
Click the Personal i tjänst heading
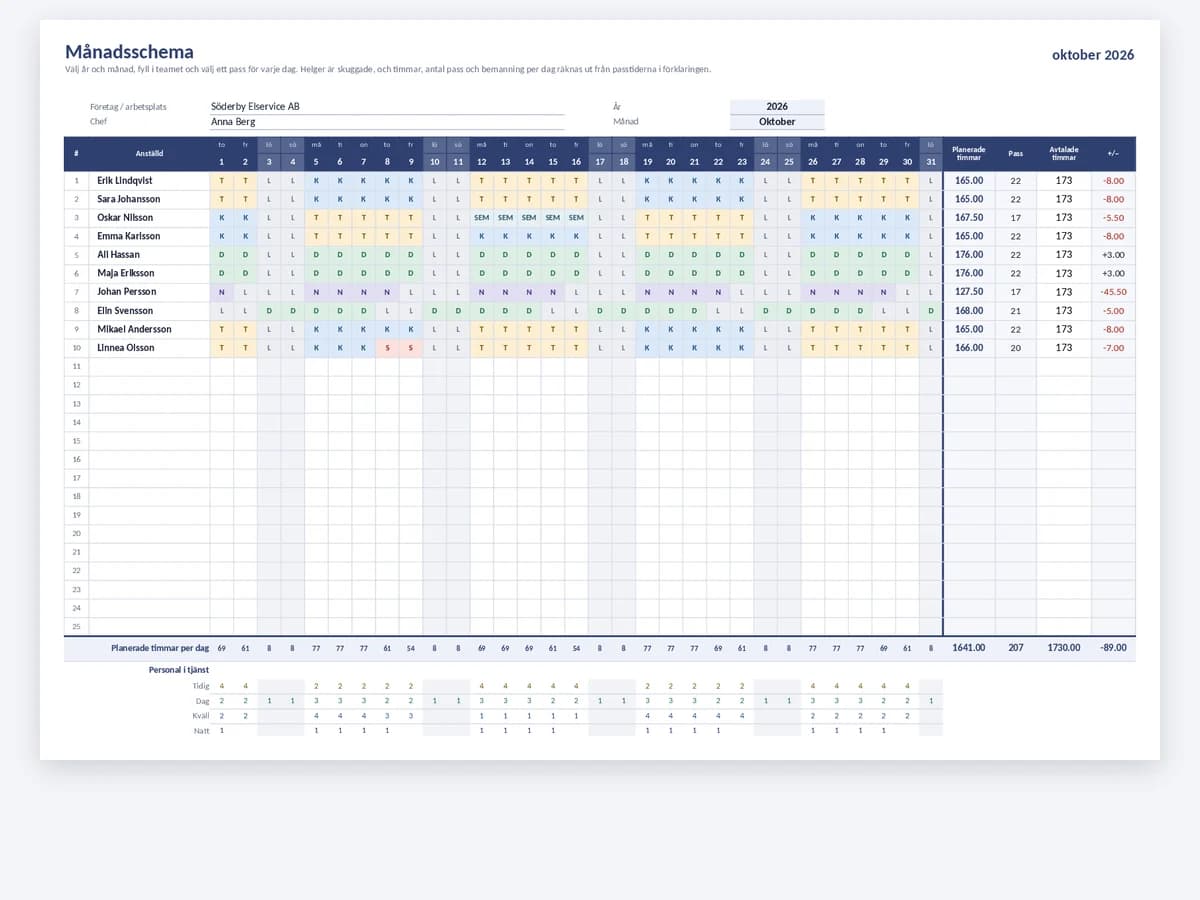pyautogui.click(x=179, y=669)
